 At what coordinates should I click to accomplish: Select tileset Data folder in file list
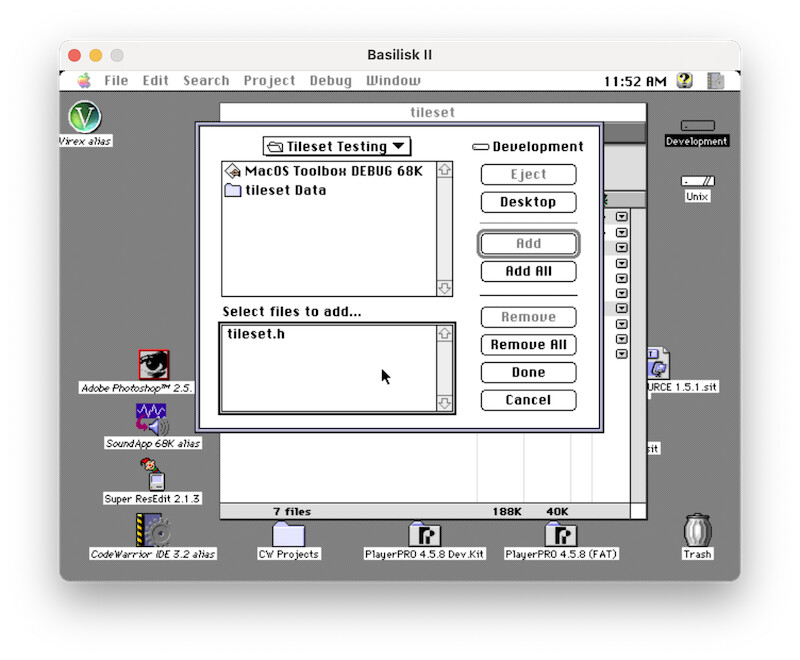(285, 190)
